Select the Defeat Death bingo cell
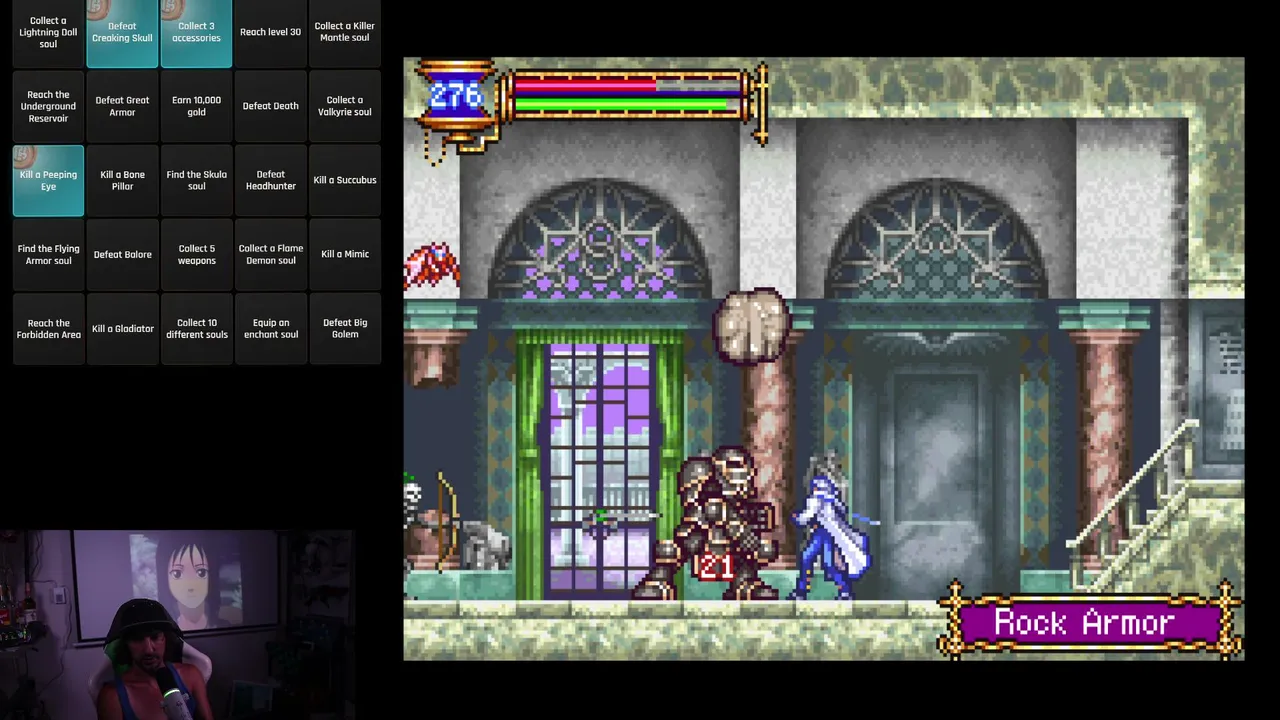The height and width of the screenshot is (720, 1280). point(270,106)
